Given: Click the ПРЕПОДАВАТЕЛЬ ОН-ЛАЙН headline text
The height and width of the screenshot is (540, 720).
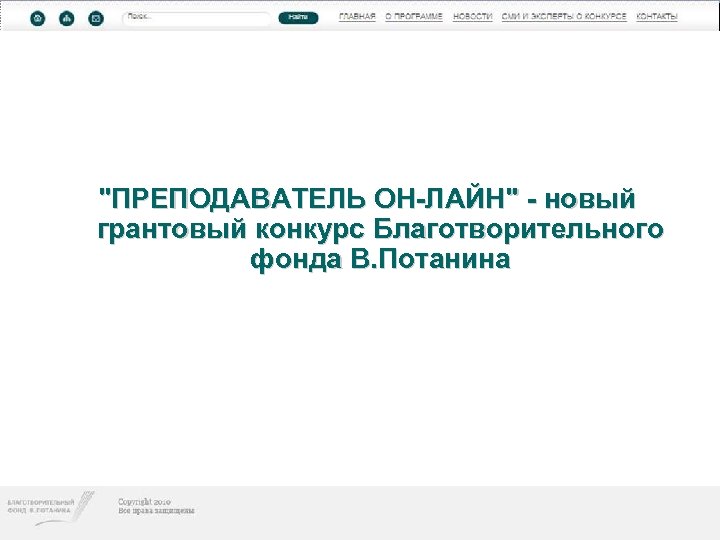Looking at the screenshot, I should pos(380,229).
